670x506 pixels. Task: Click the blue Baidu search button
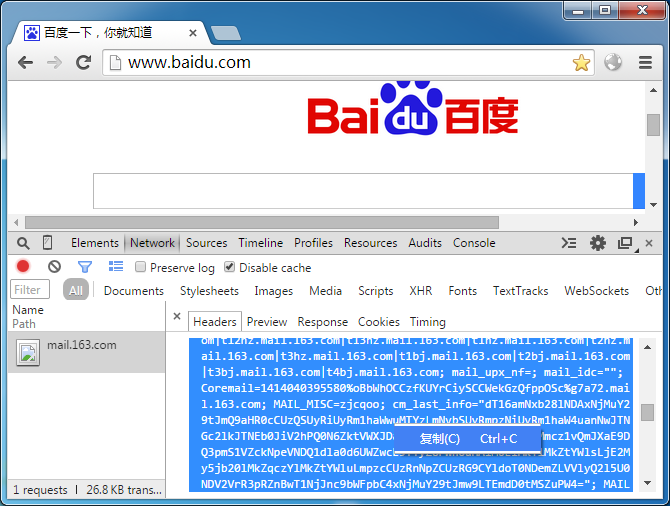click(639, 191)
